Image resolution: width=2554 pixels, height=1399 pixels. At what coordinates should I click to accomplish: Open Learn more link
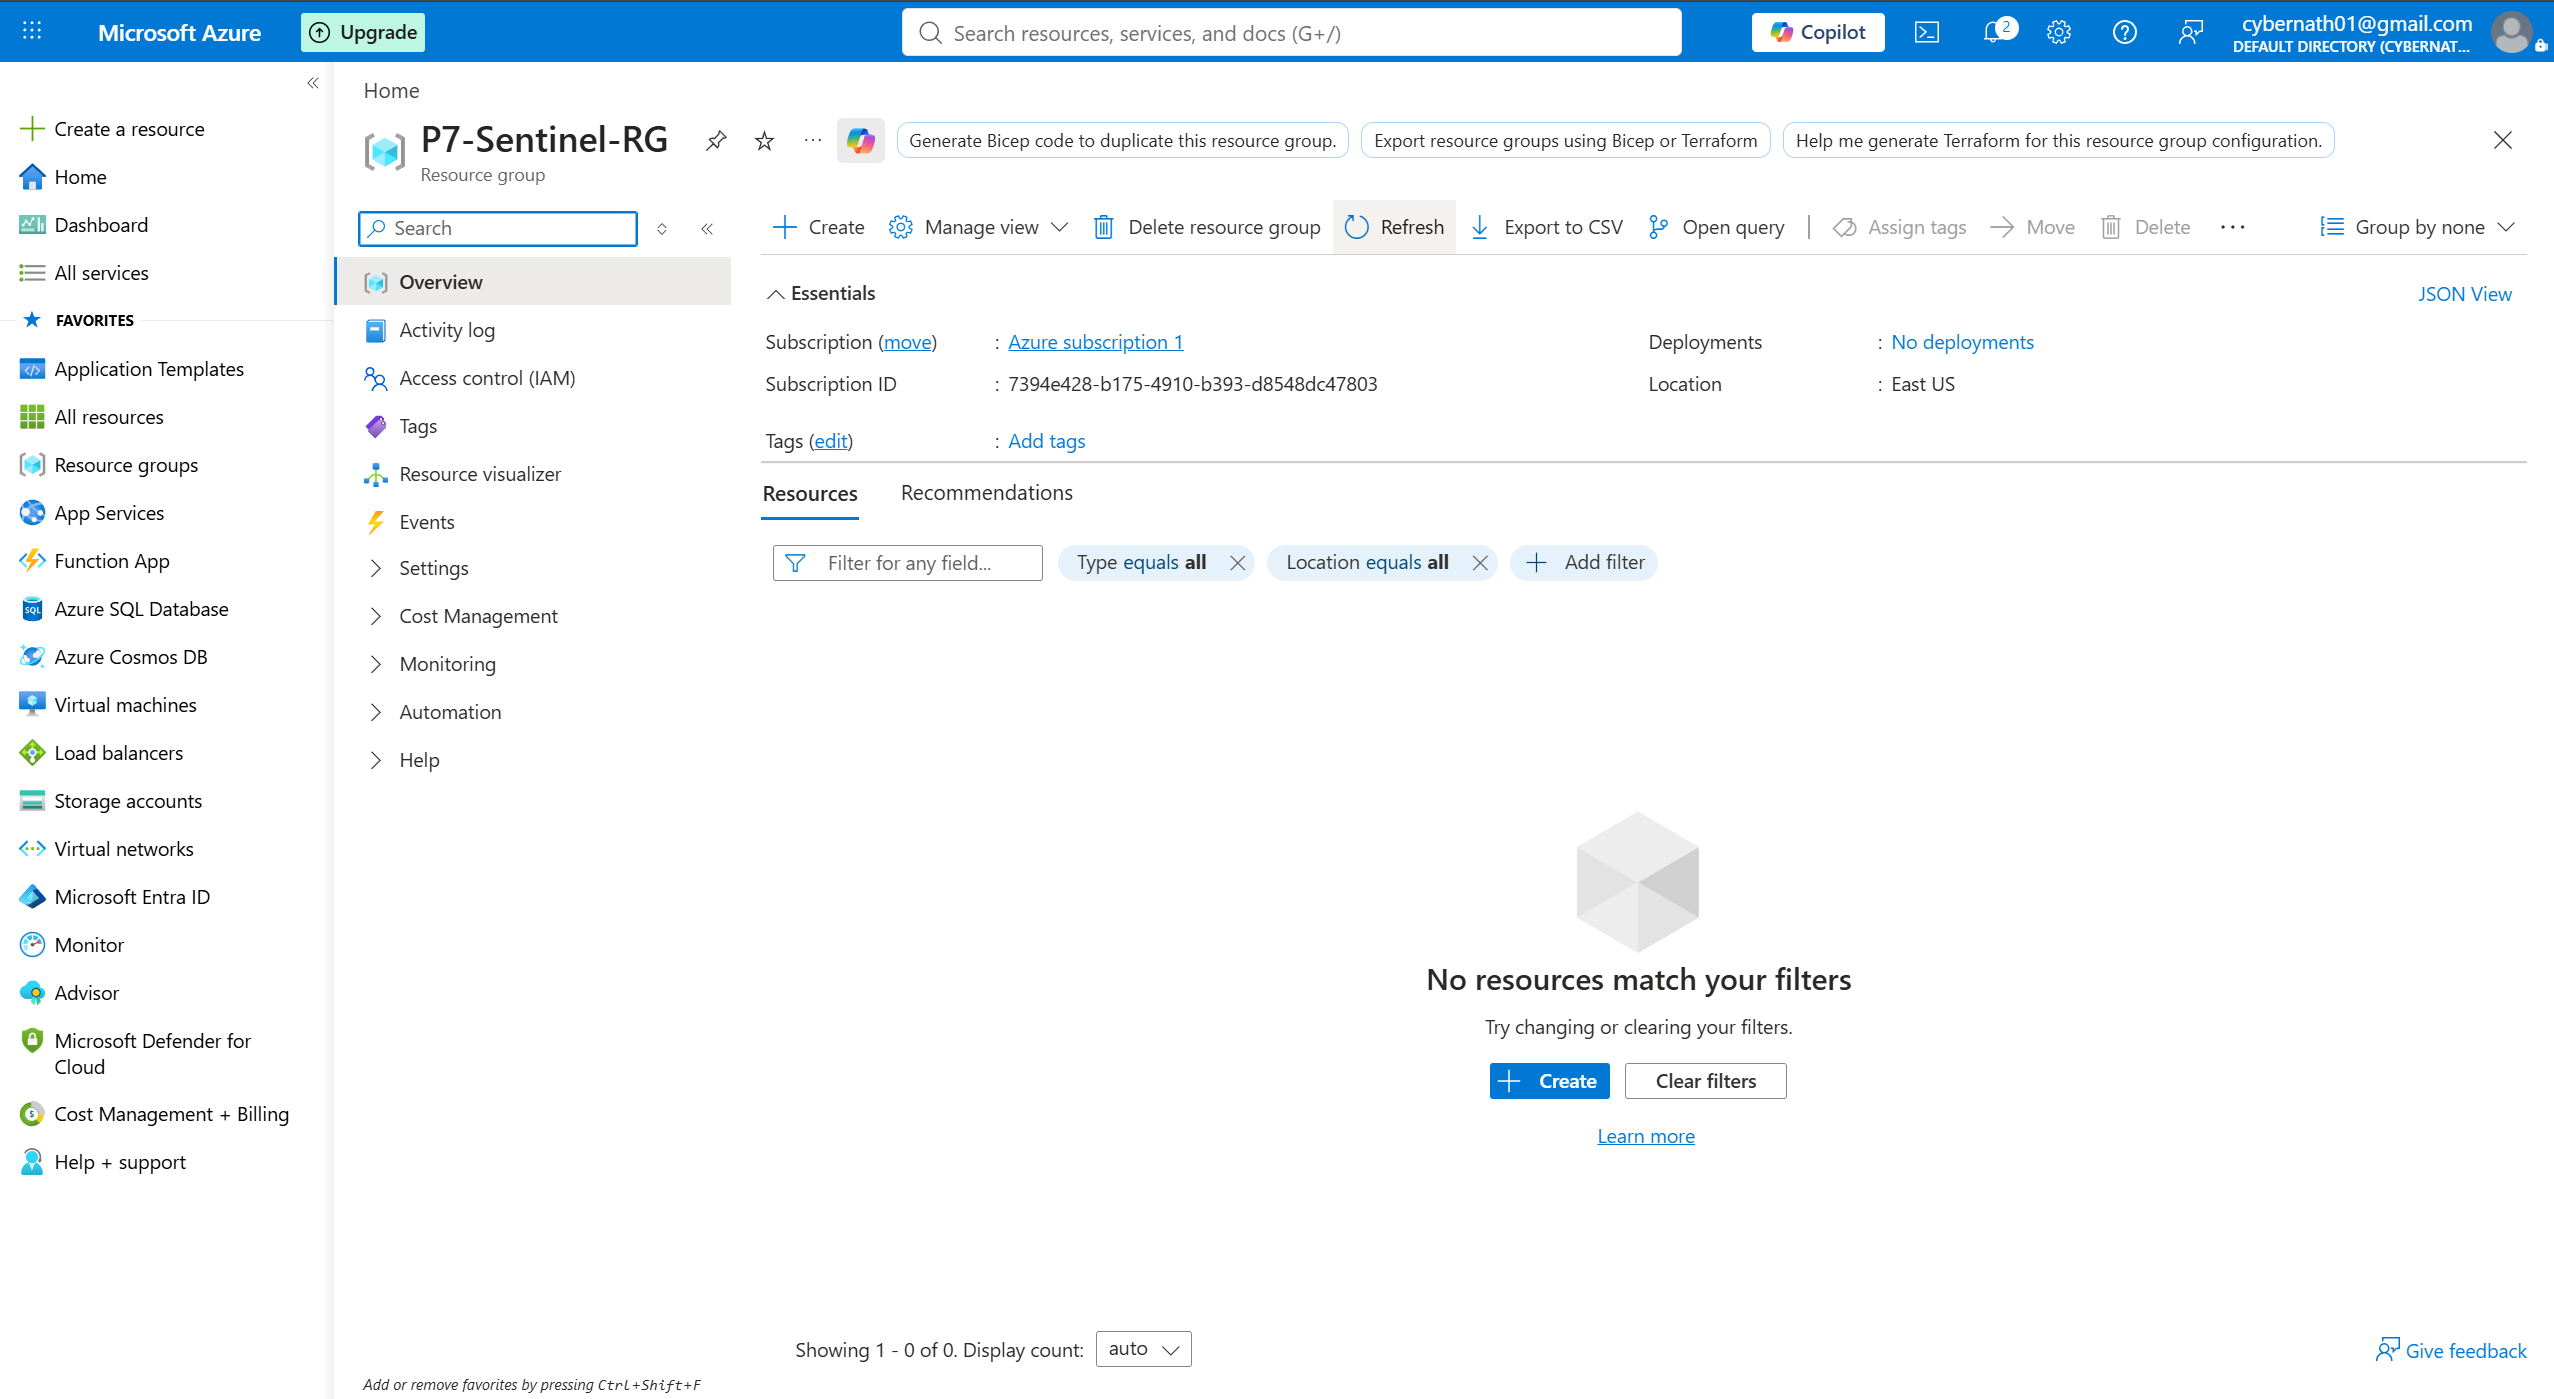tap(1646, 1136)
